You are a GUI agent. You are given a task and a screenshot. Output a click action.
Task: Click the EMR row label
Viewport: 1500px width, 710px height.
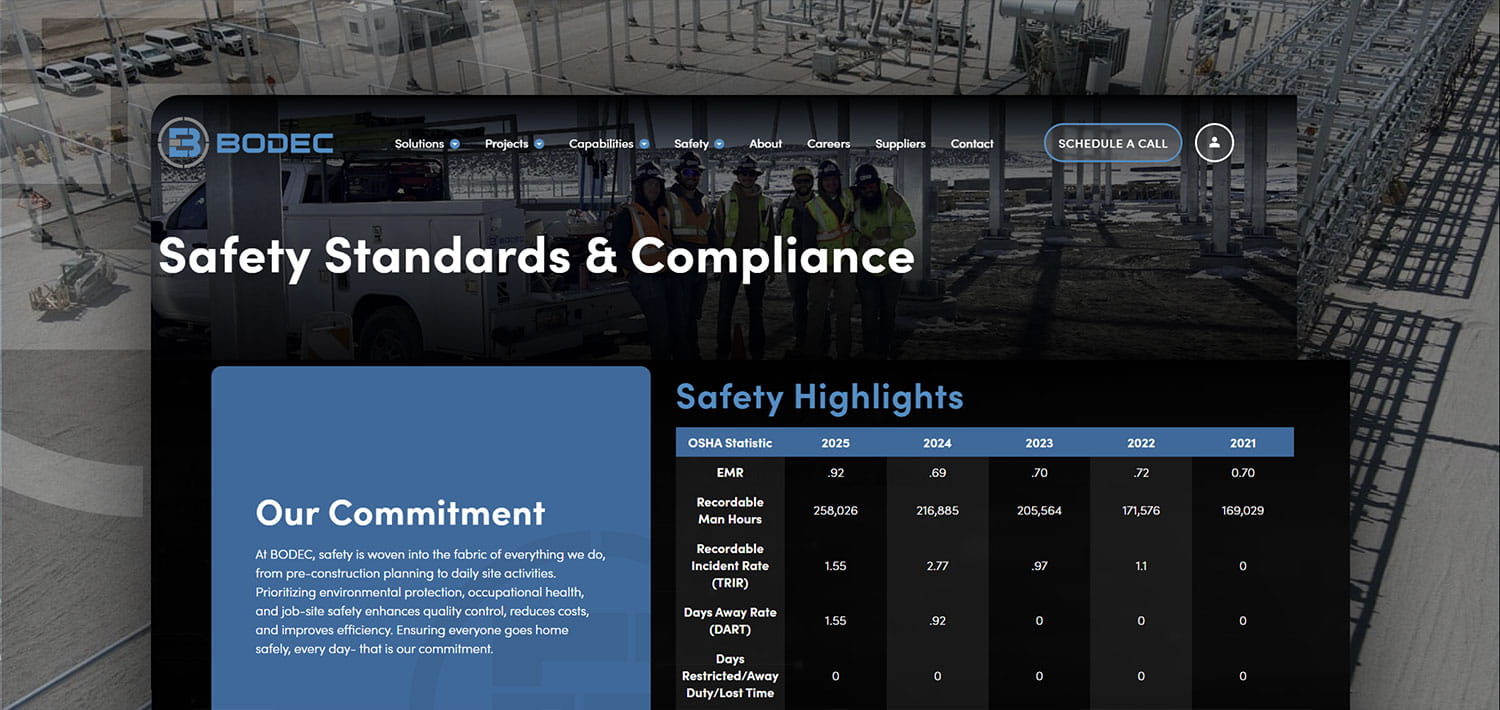730,473
